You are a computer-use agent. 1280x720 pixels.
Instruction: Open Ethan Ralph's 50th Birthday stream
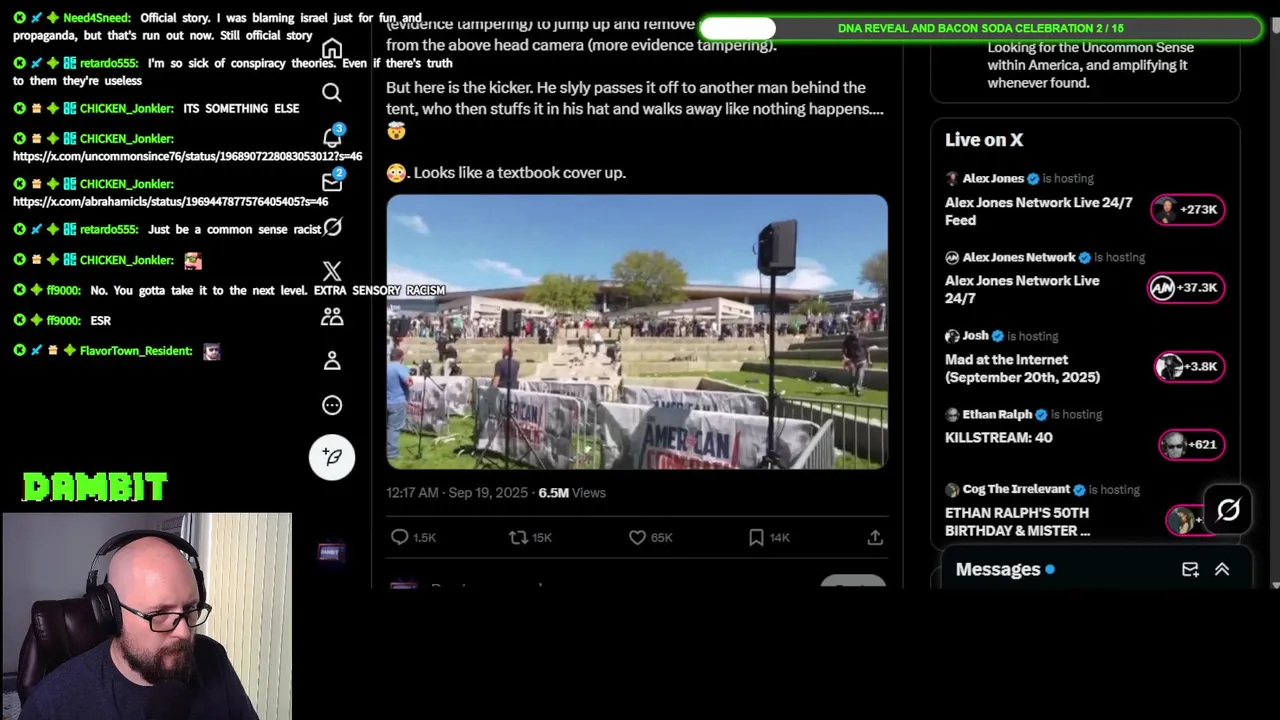pyautogui.click(x=1017, y=521)
